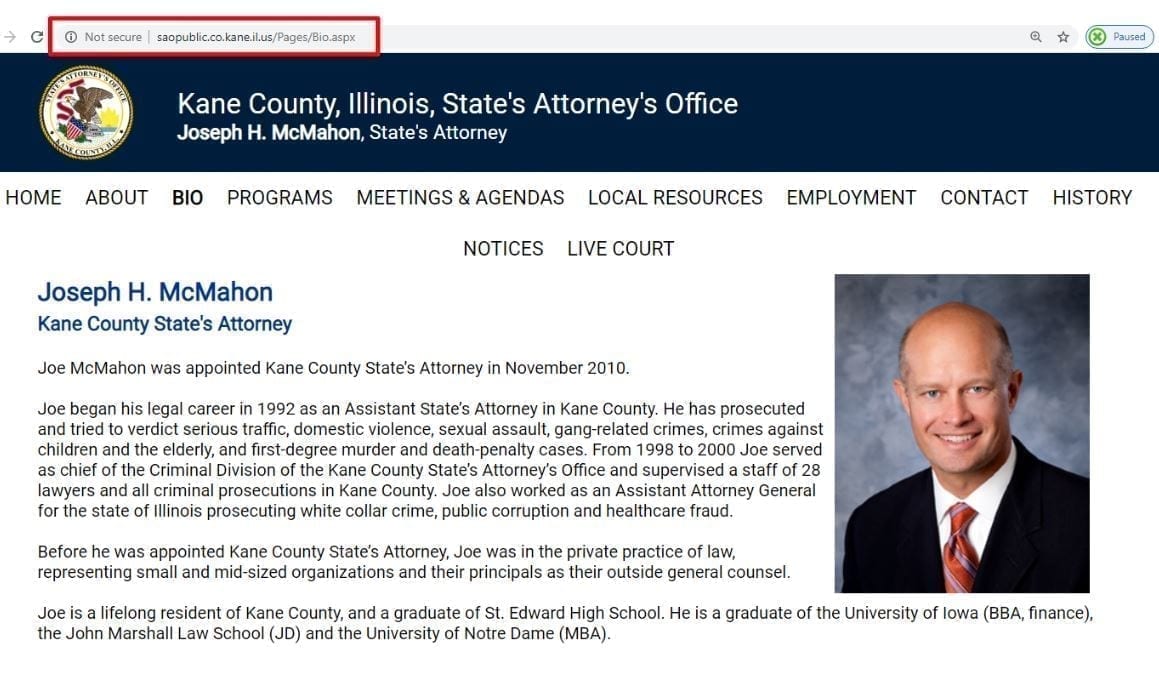
Task: Bookmark page with the star icon
Action: pos(1063,37)
